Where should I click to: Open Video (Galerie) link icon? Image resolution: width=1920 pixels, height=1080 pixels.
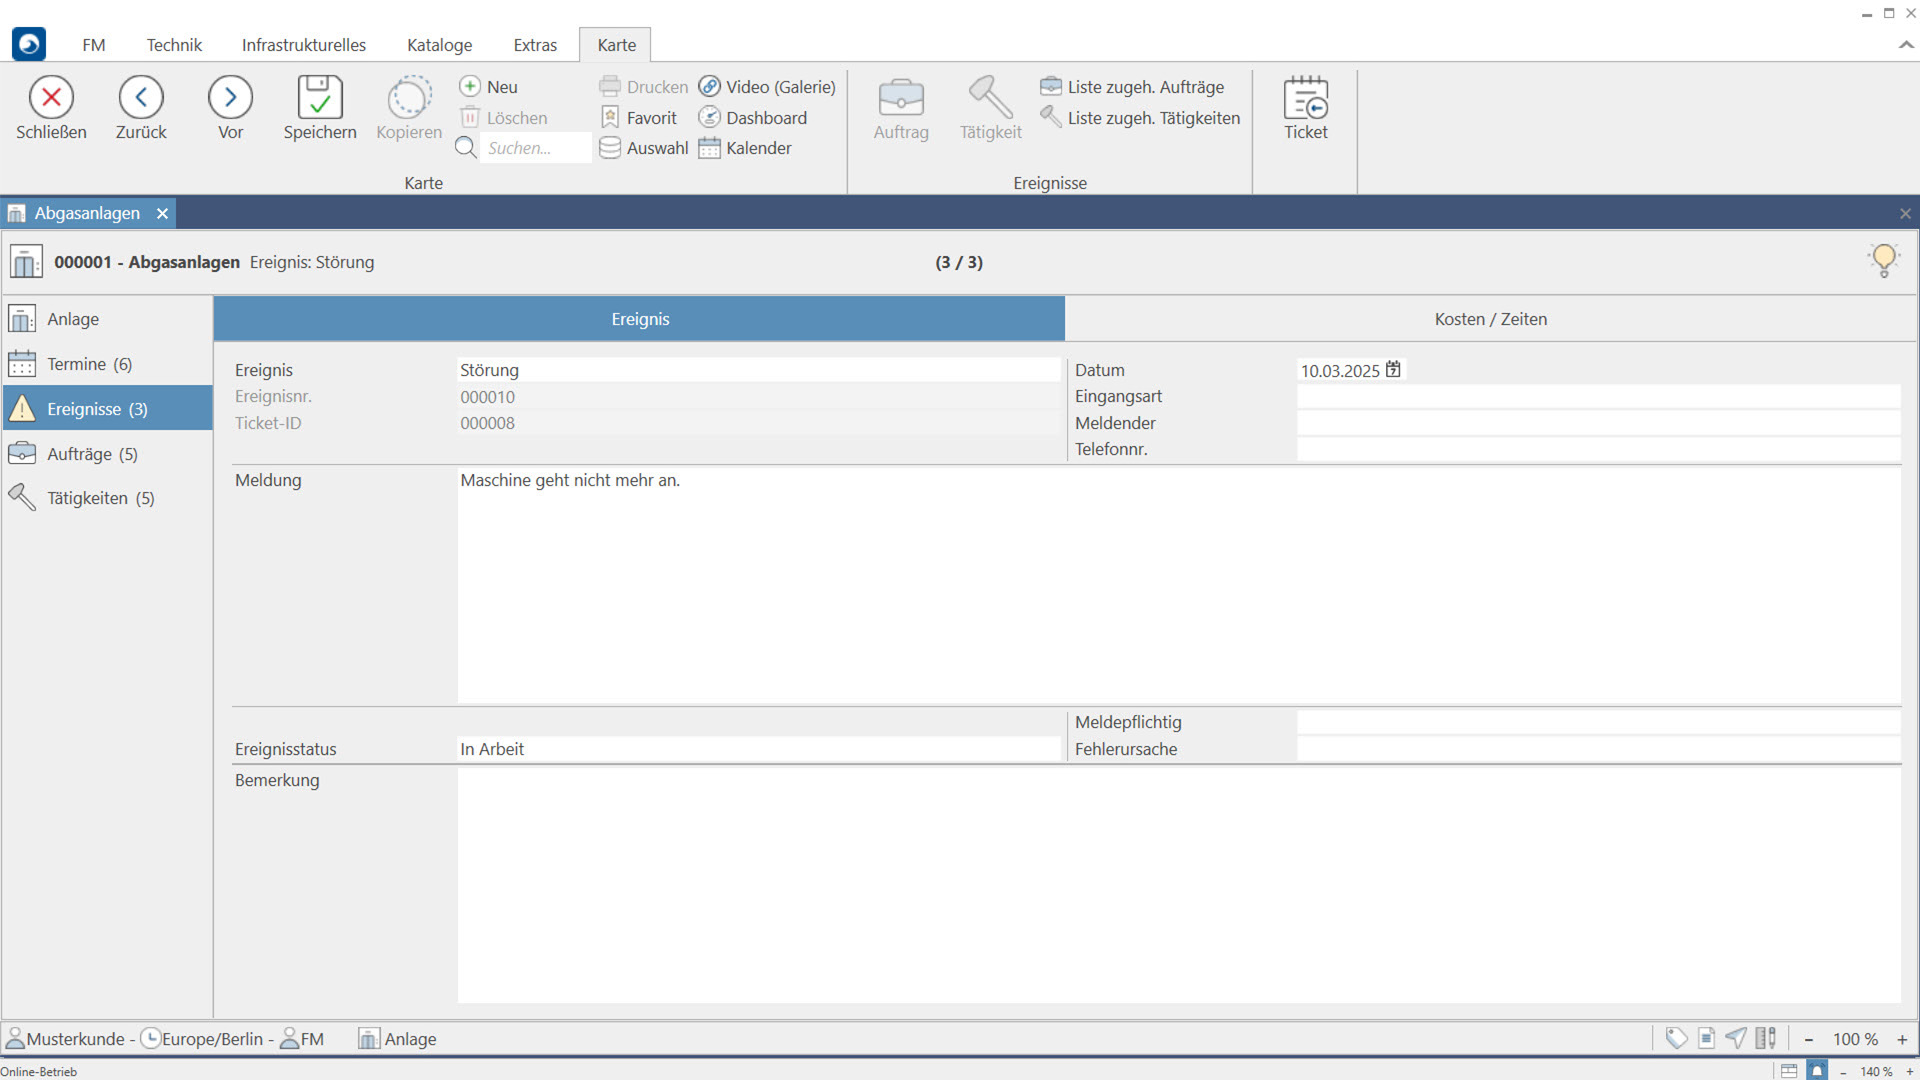pos(710,87)
